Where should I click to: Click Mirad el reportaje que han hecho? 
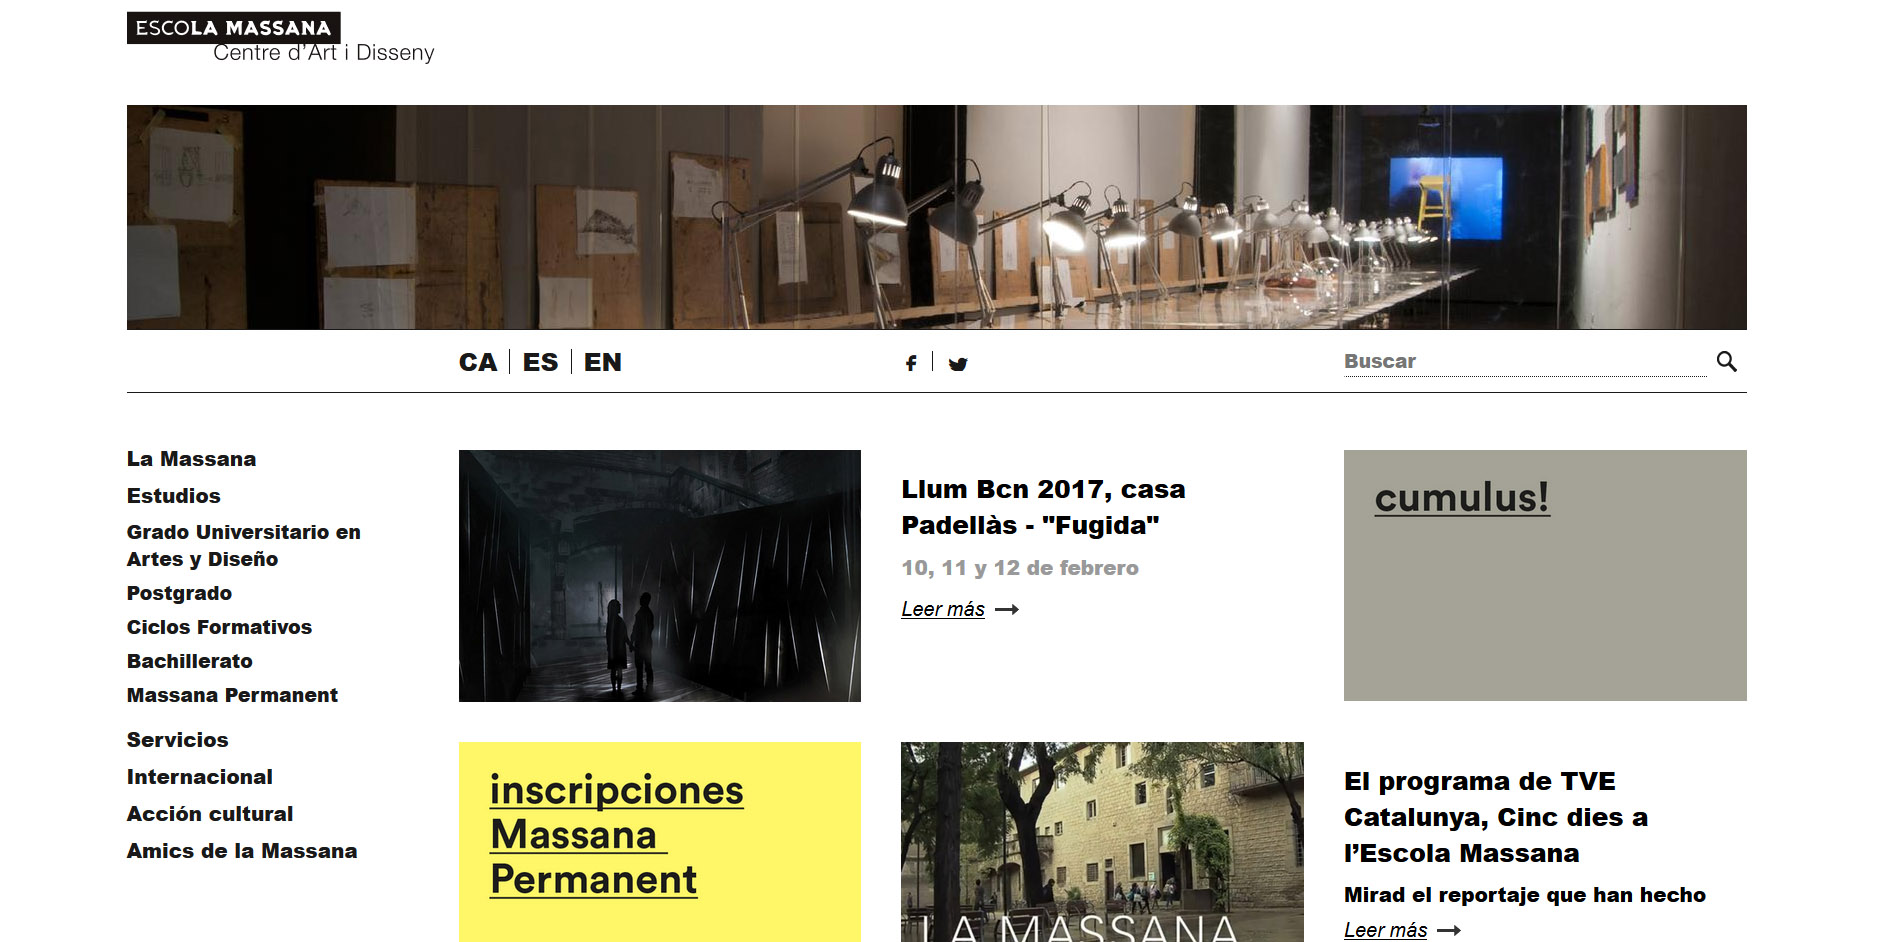[x=1525, y=895]
